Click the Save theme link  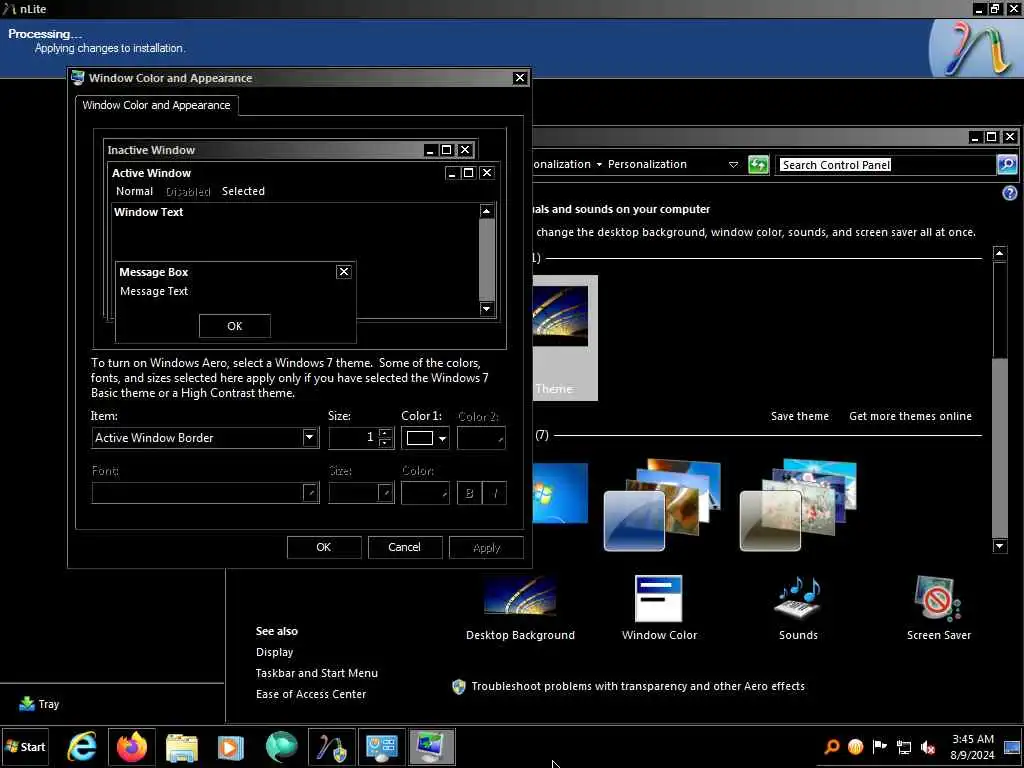[799, 416]
